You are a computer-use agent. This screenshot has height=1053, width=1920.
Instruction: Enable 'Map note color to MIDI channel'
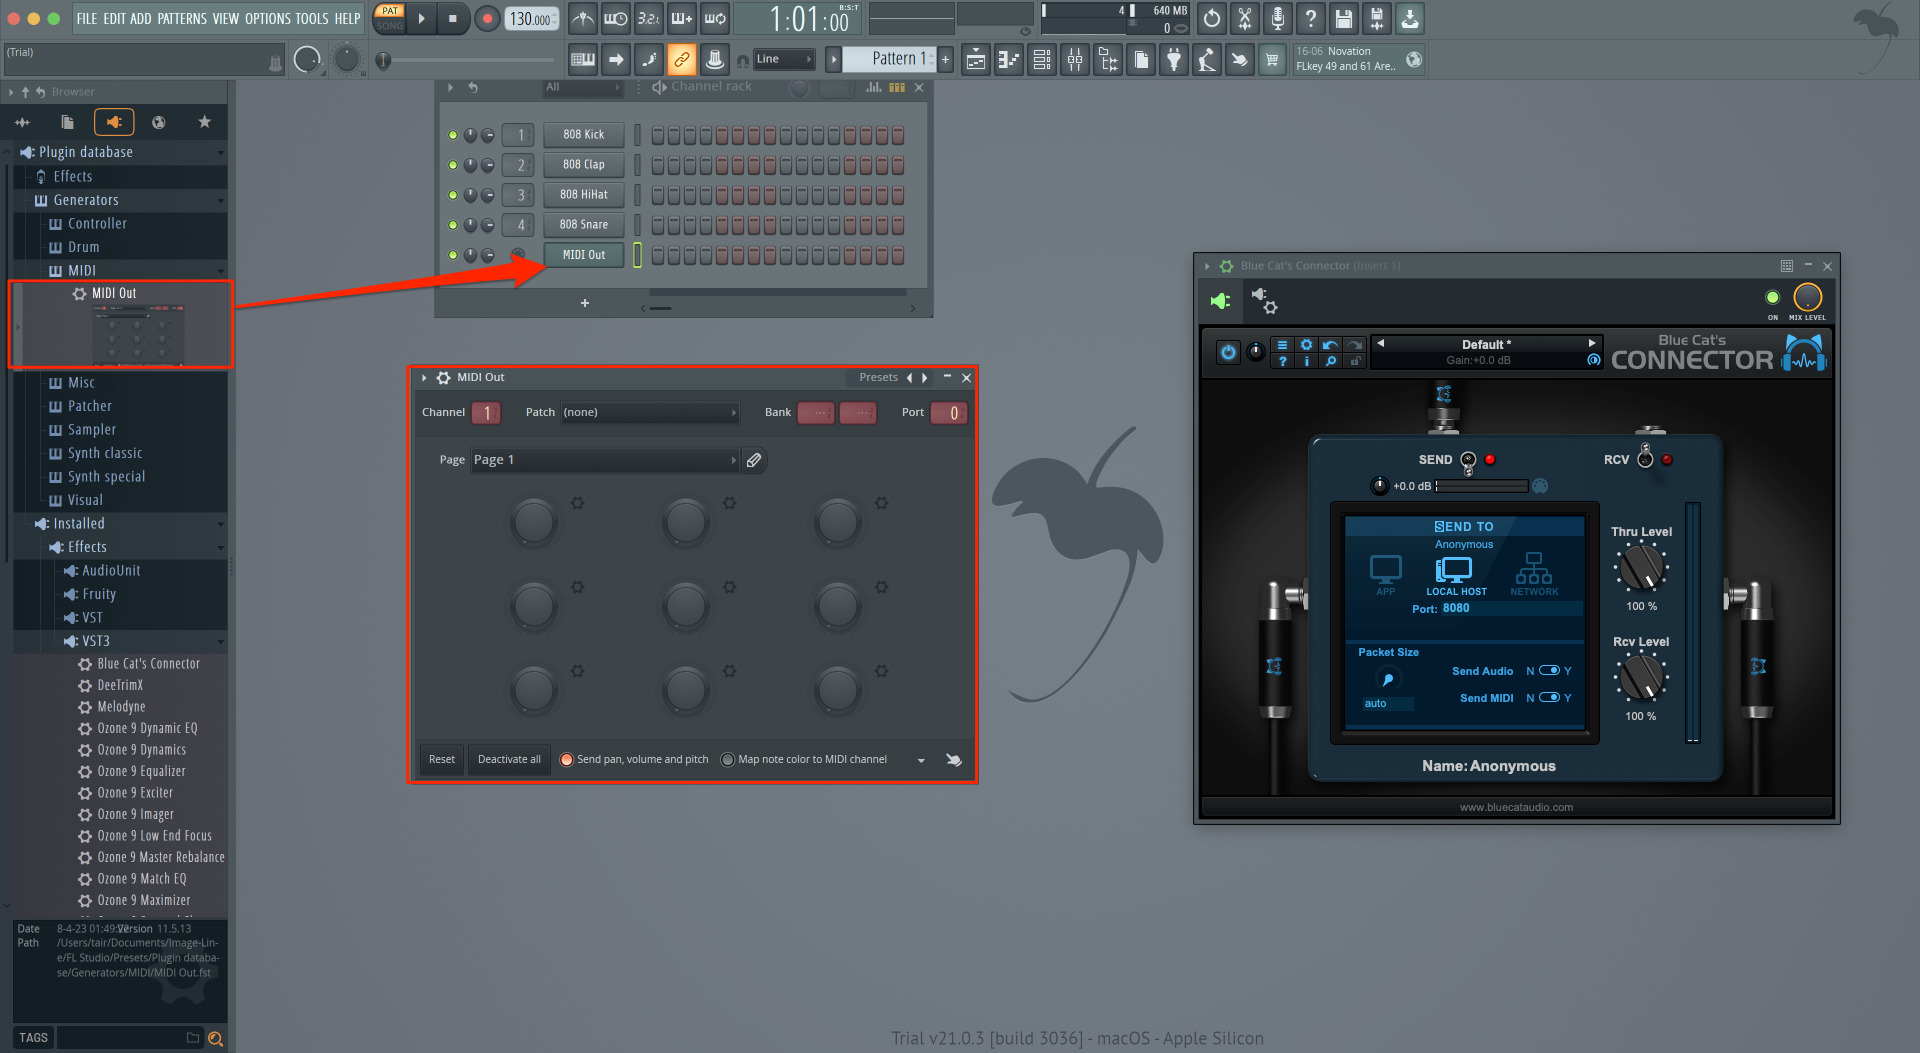coord(727,759)
